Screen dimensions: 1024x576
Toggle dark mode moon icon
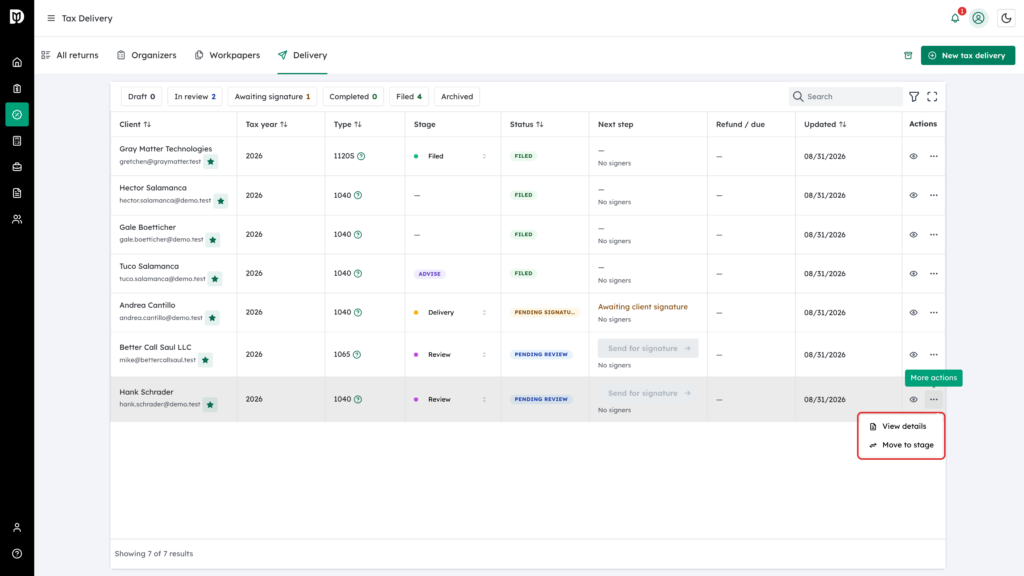(1006, 18)
